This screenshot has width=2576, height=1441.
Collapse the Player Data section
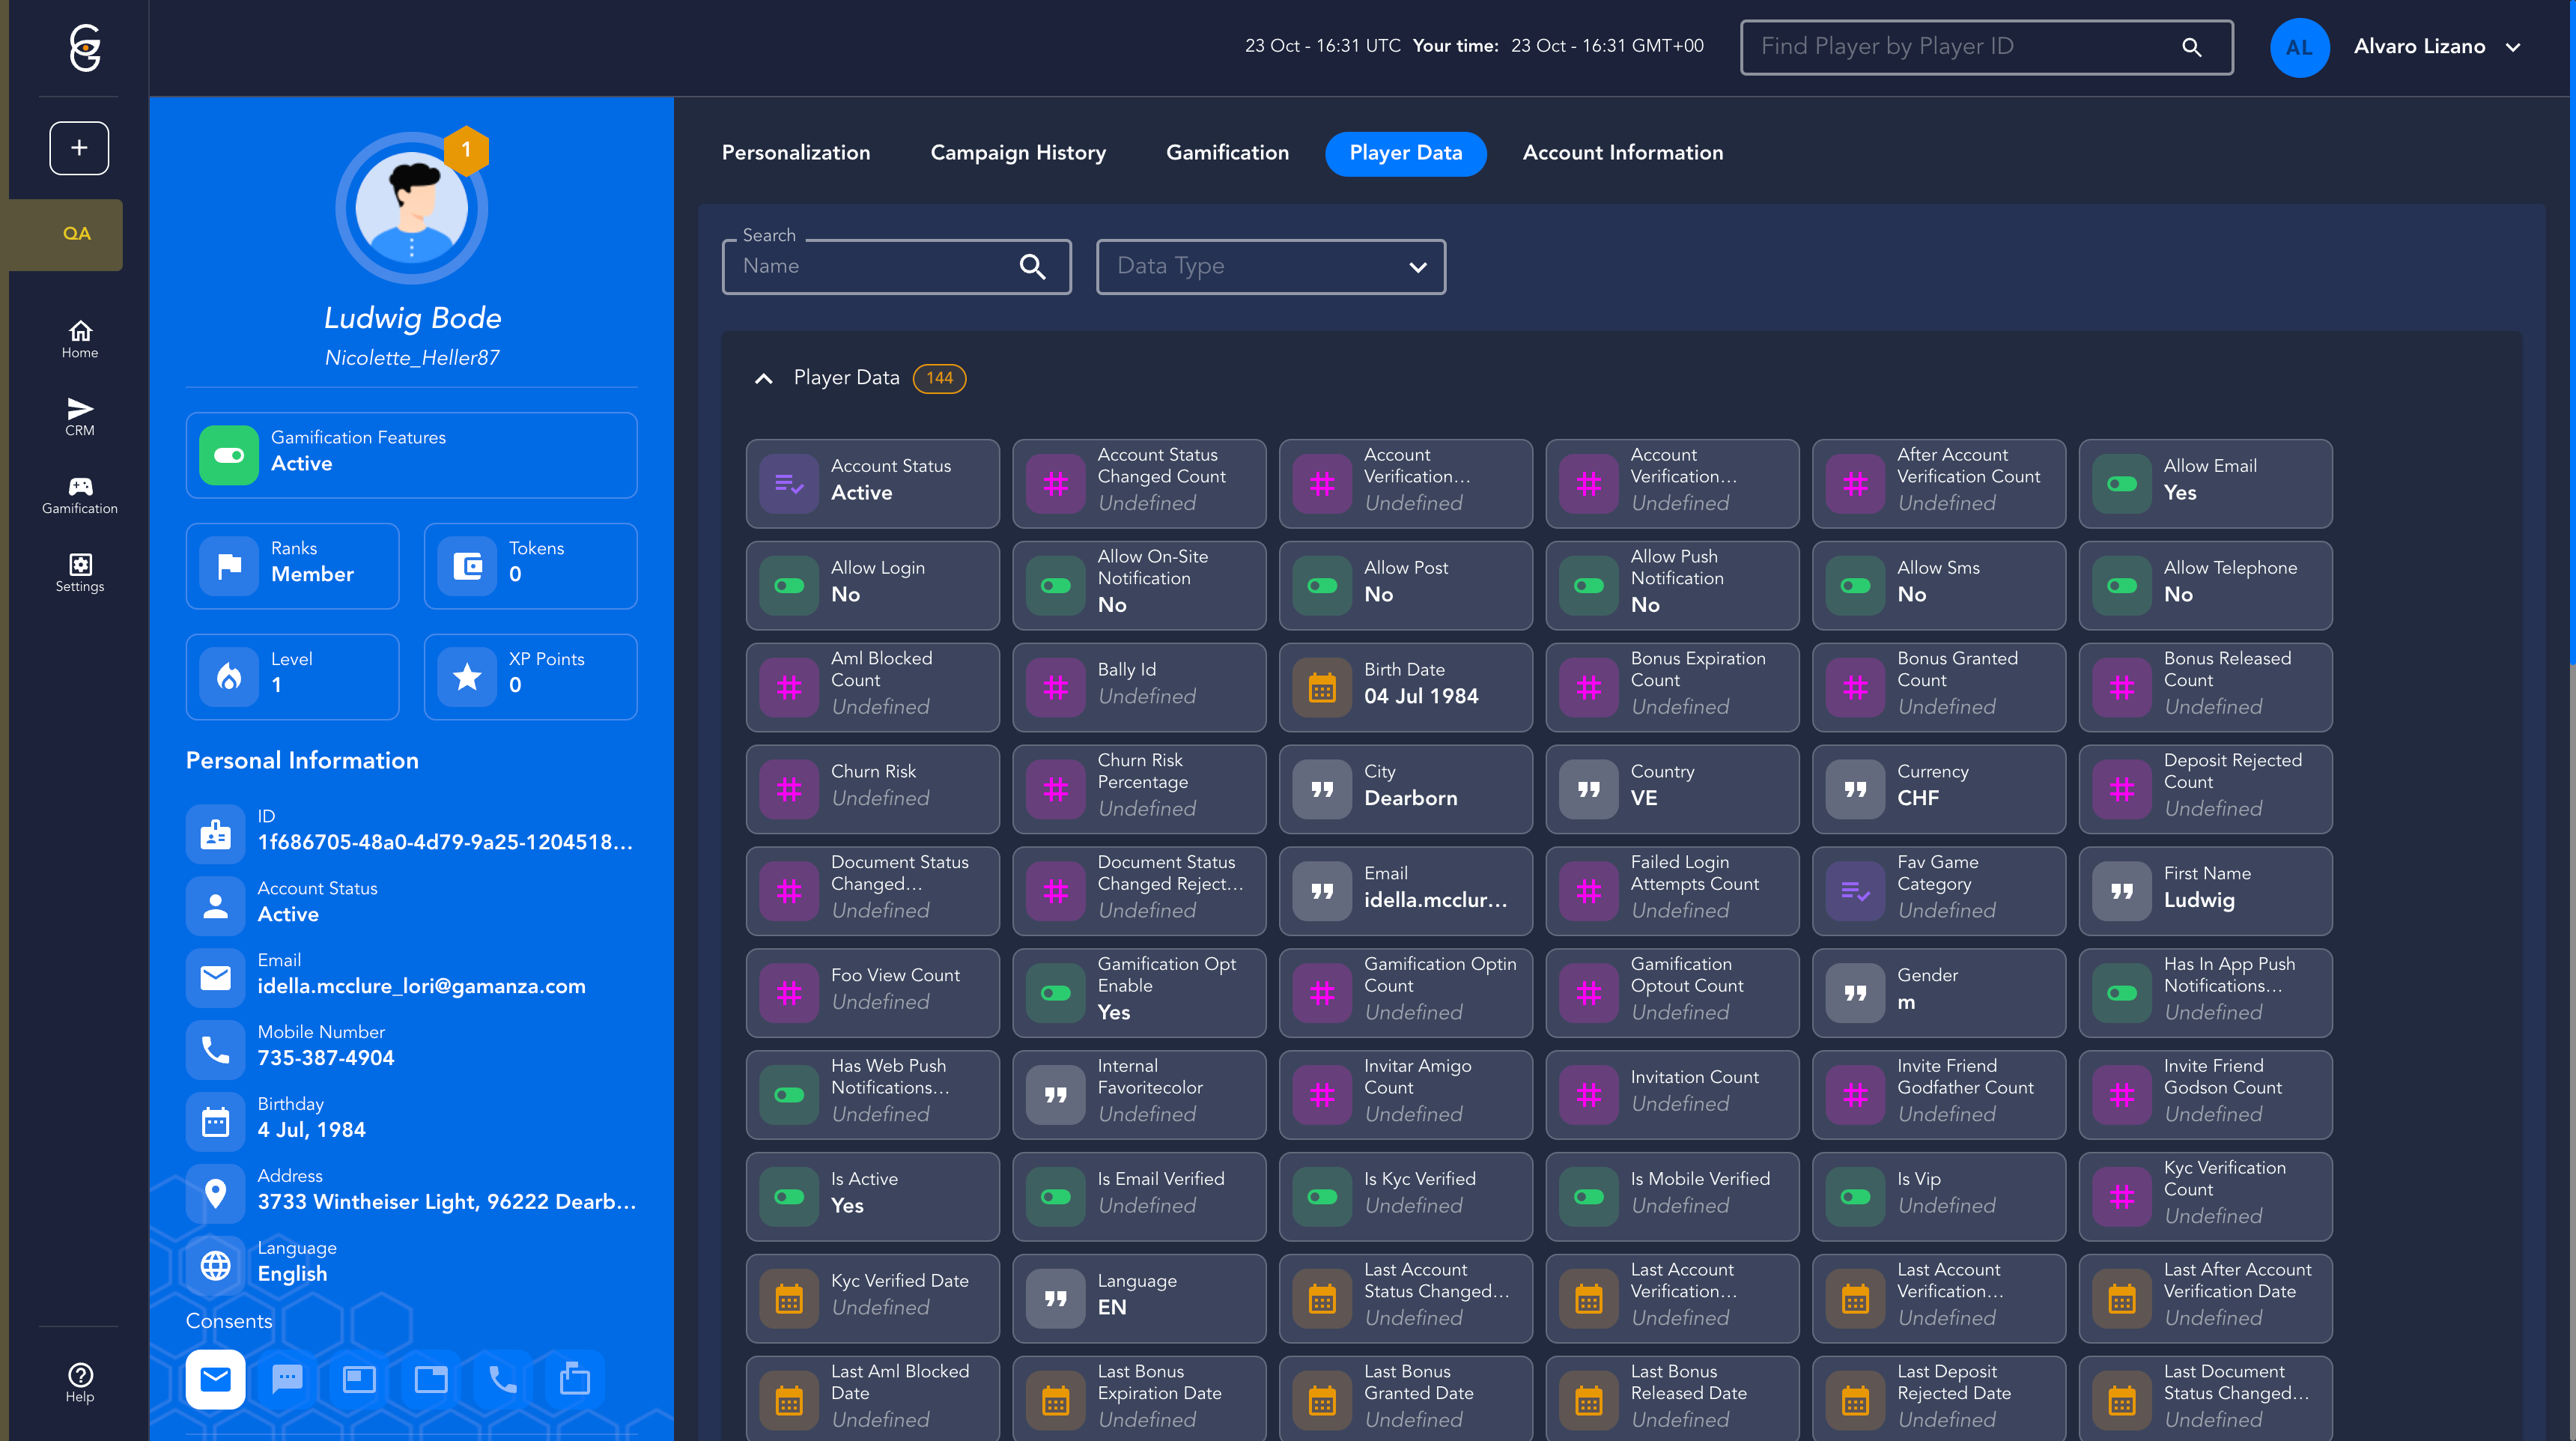[x=763, y=378]
